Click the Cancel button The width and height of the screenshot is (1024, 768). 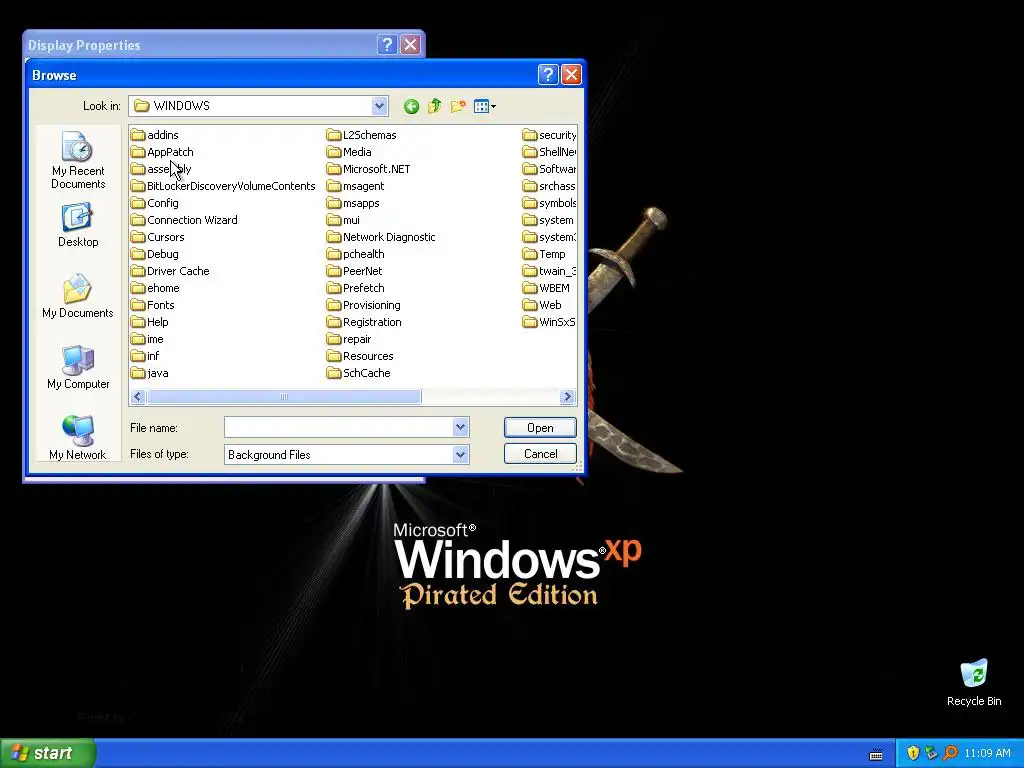coord(540,454)
